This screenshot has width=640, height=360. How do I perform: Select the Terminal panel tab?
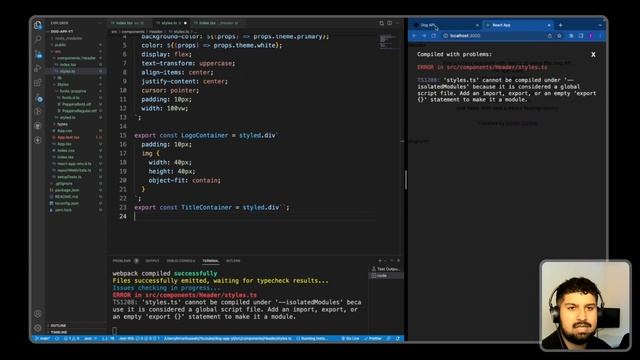pyautogui.click(x=210, y=261)
